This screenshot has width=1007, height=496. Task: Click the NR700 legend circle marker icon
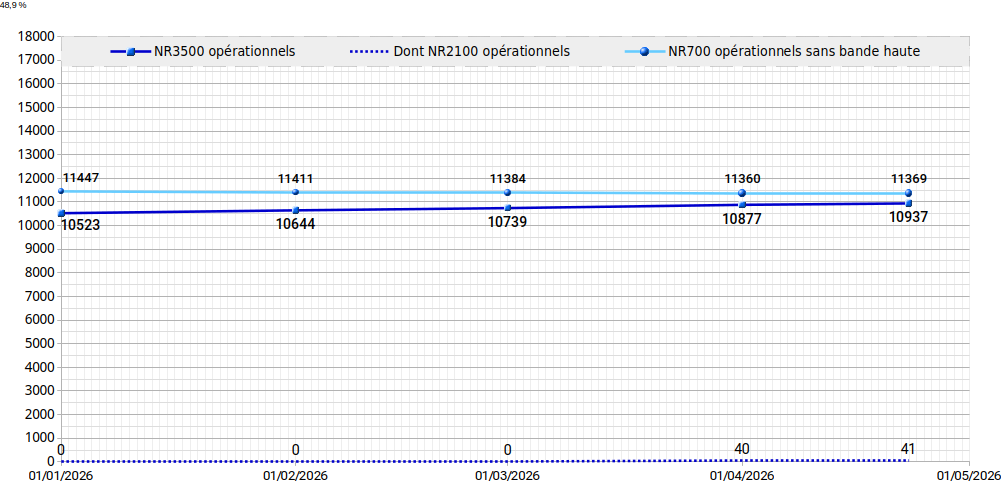coord(643,51)
